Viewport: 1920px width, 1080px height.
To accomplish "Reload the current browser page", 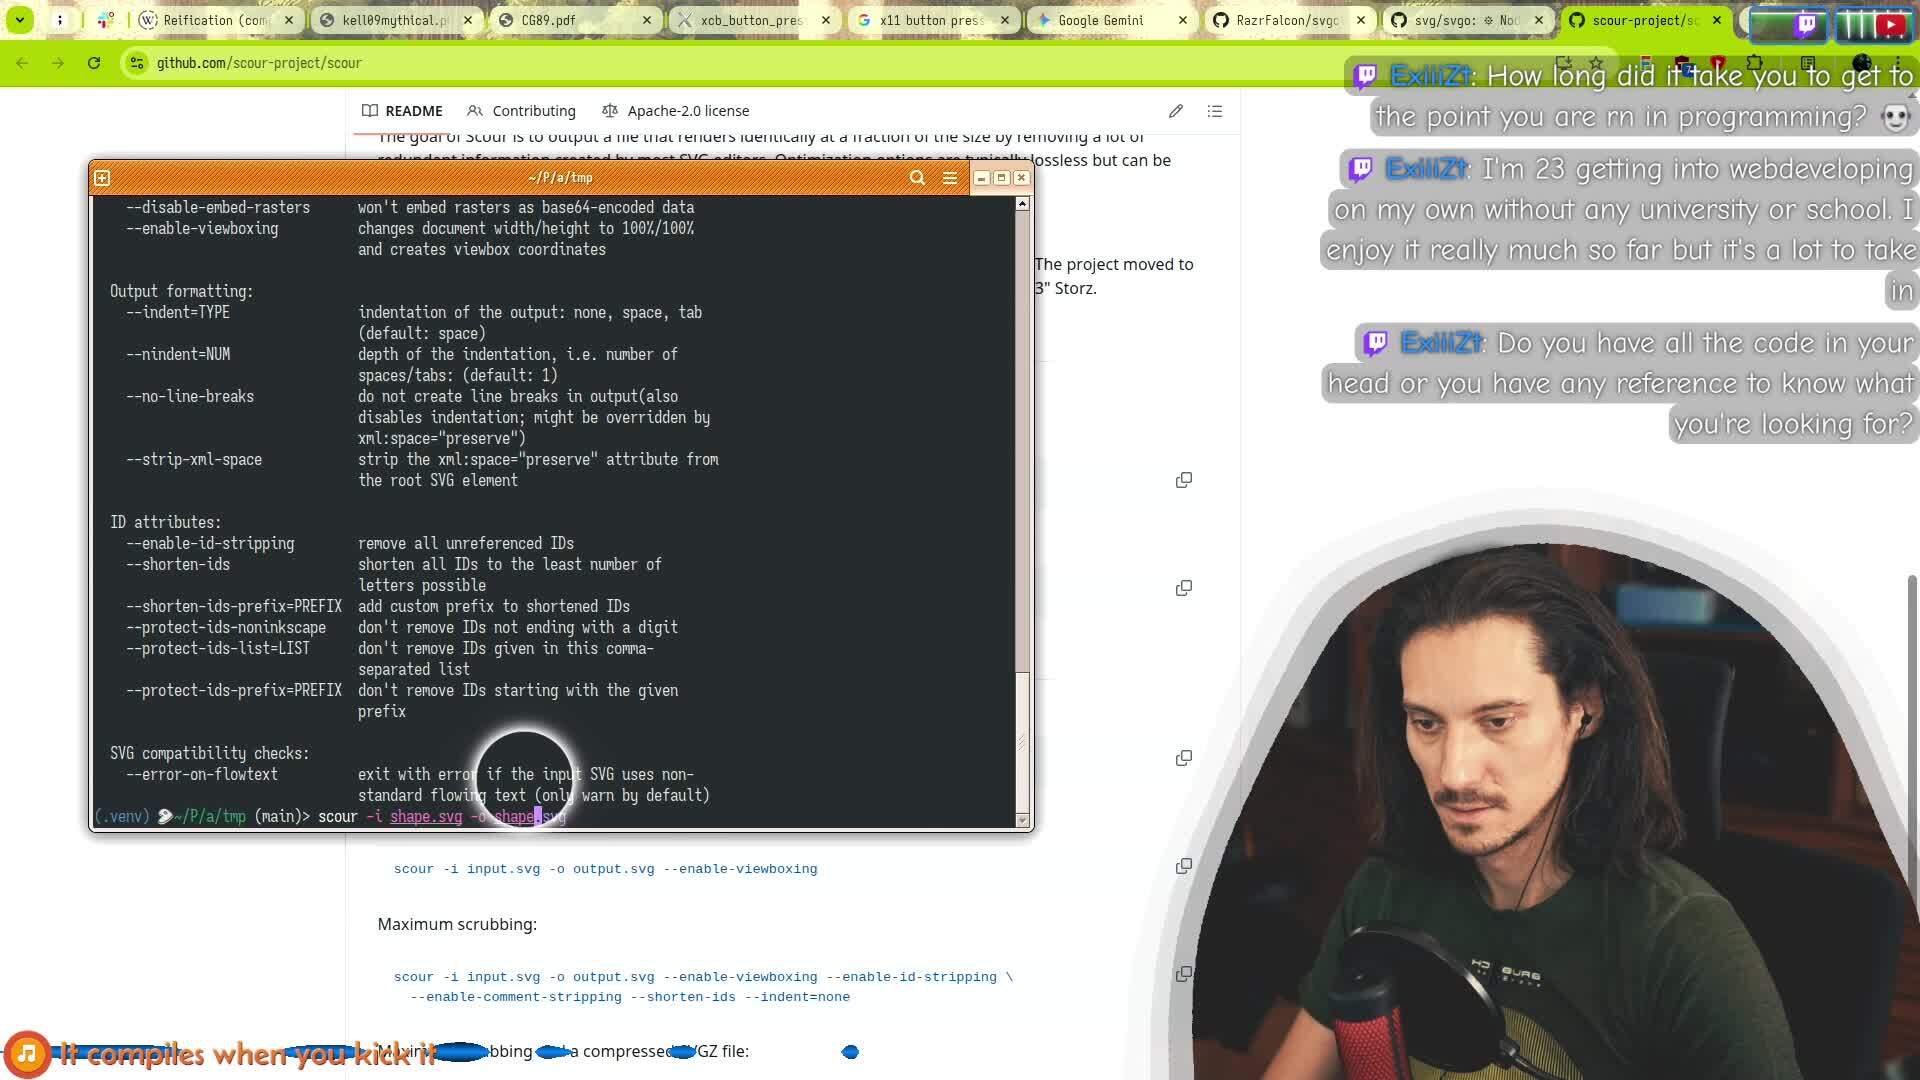I will [94, 63].
